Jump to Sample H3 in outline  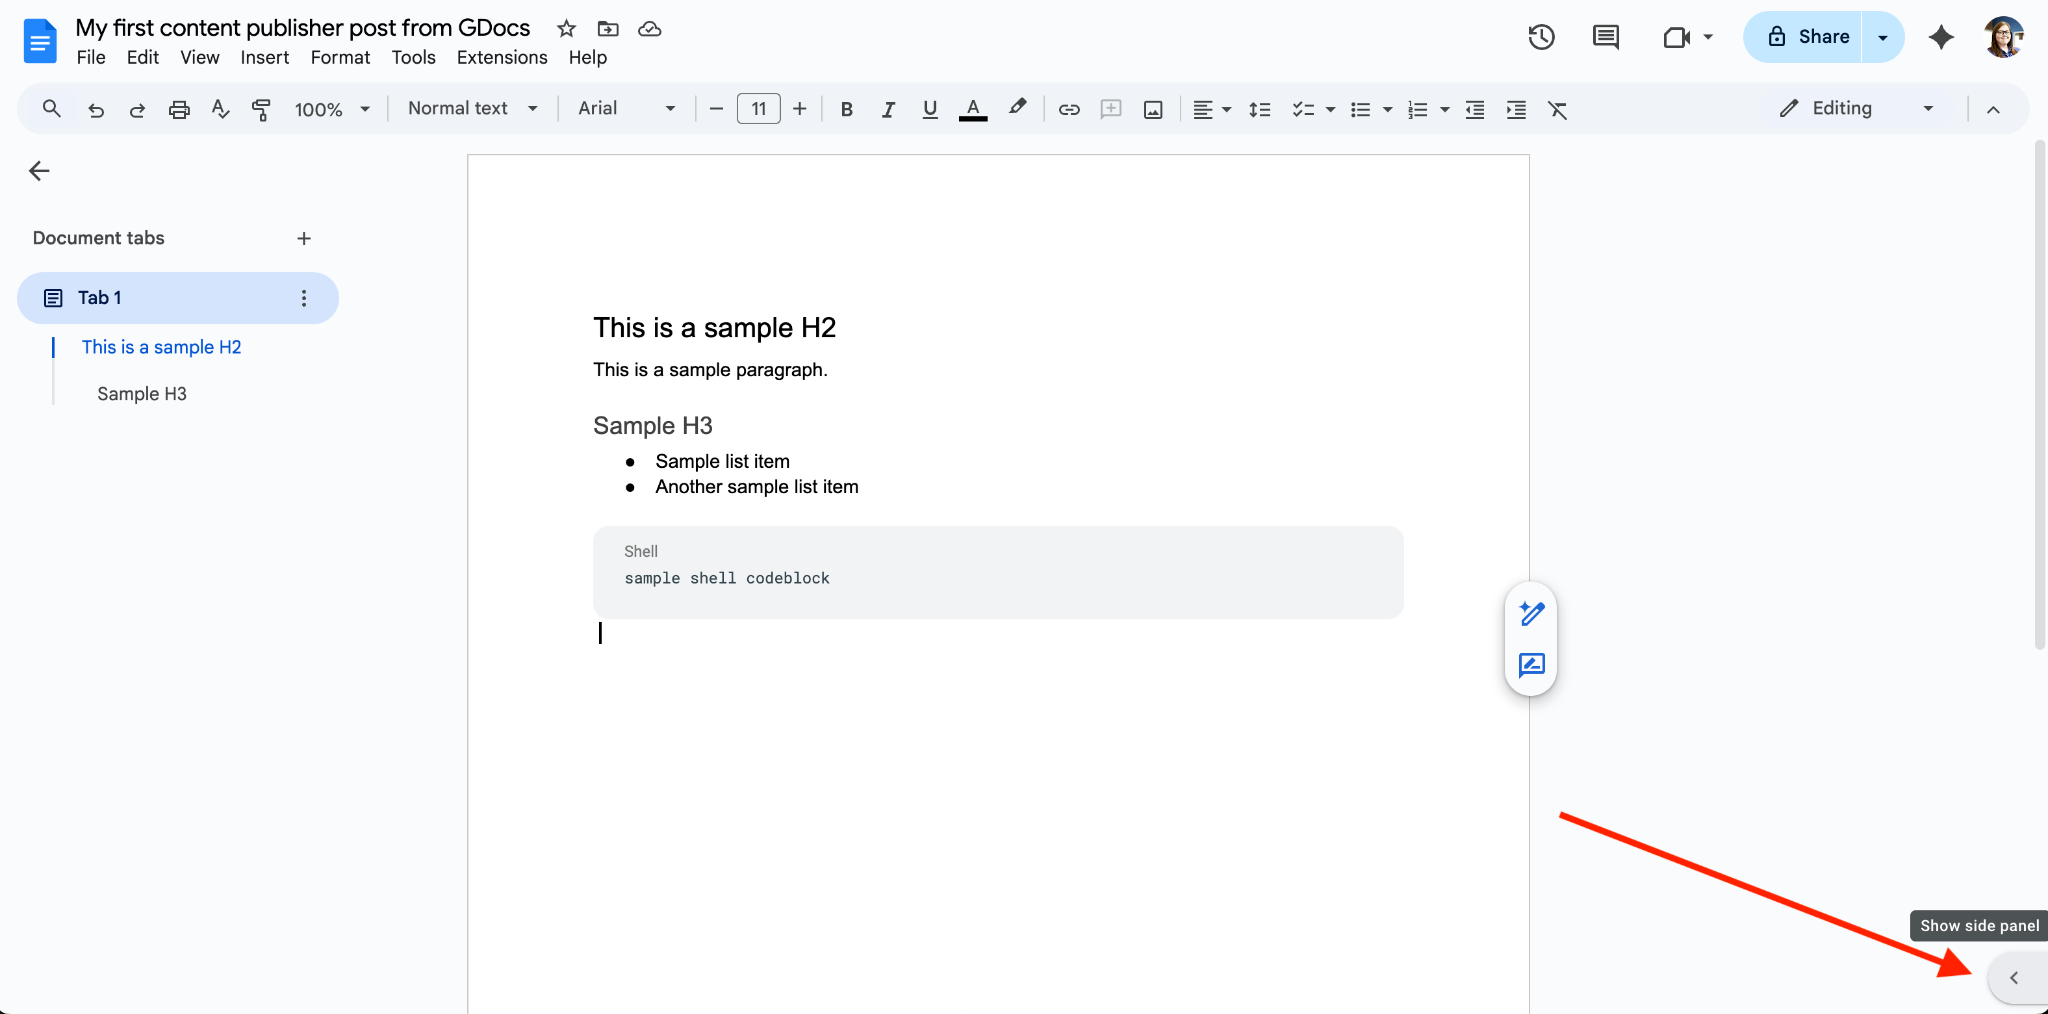tap(142, 394)
